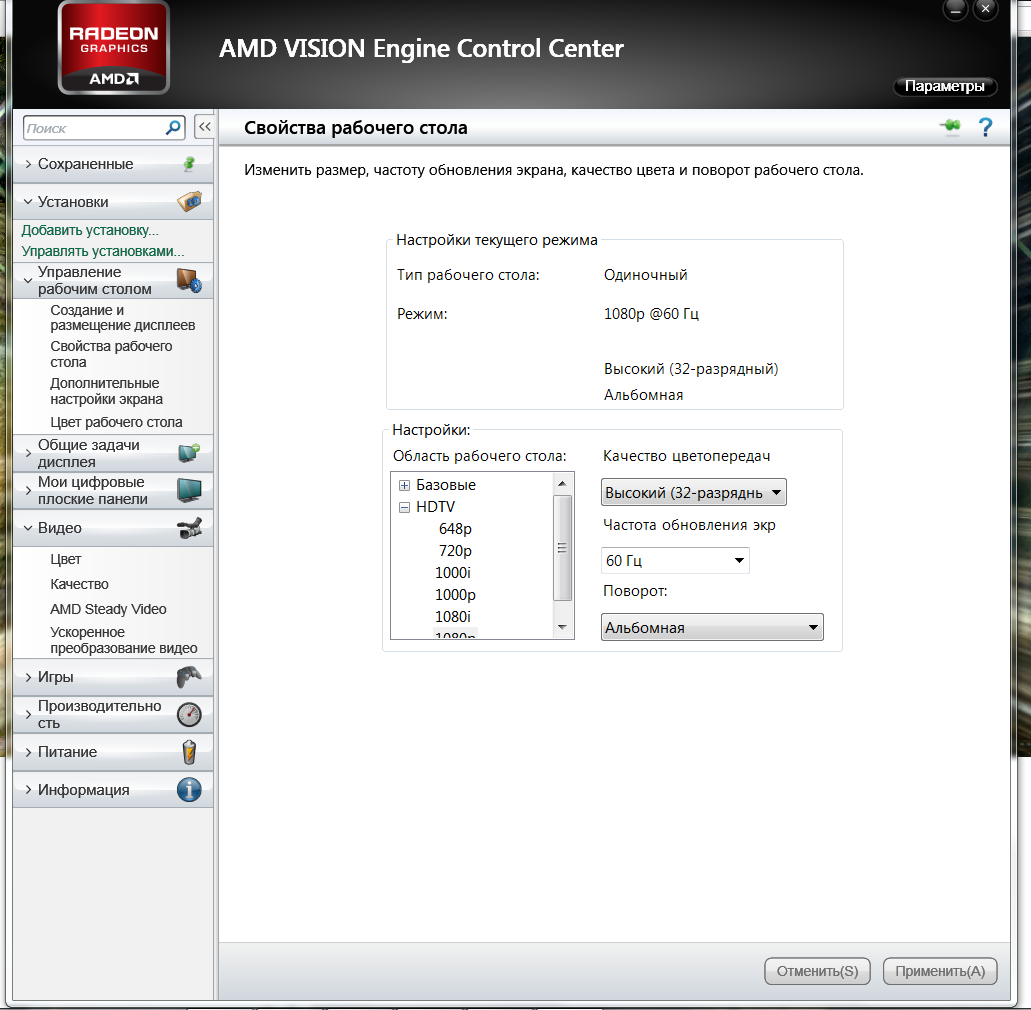
Task: Expand Мои цифровые плоские панели section
Action: [28, 491]
